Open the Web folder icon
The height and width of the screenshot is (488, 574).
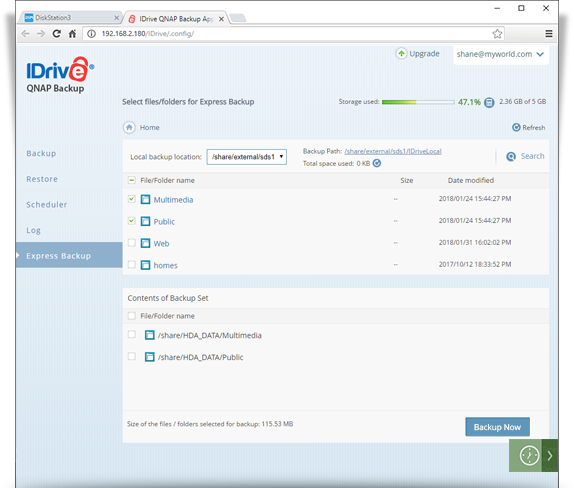pos(145,243)
